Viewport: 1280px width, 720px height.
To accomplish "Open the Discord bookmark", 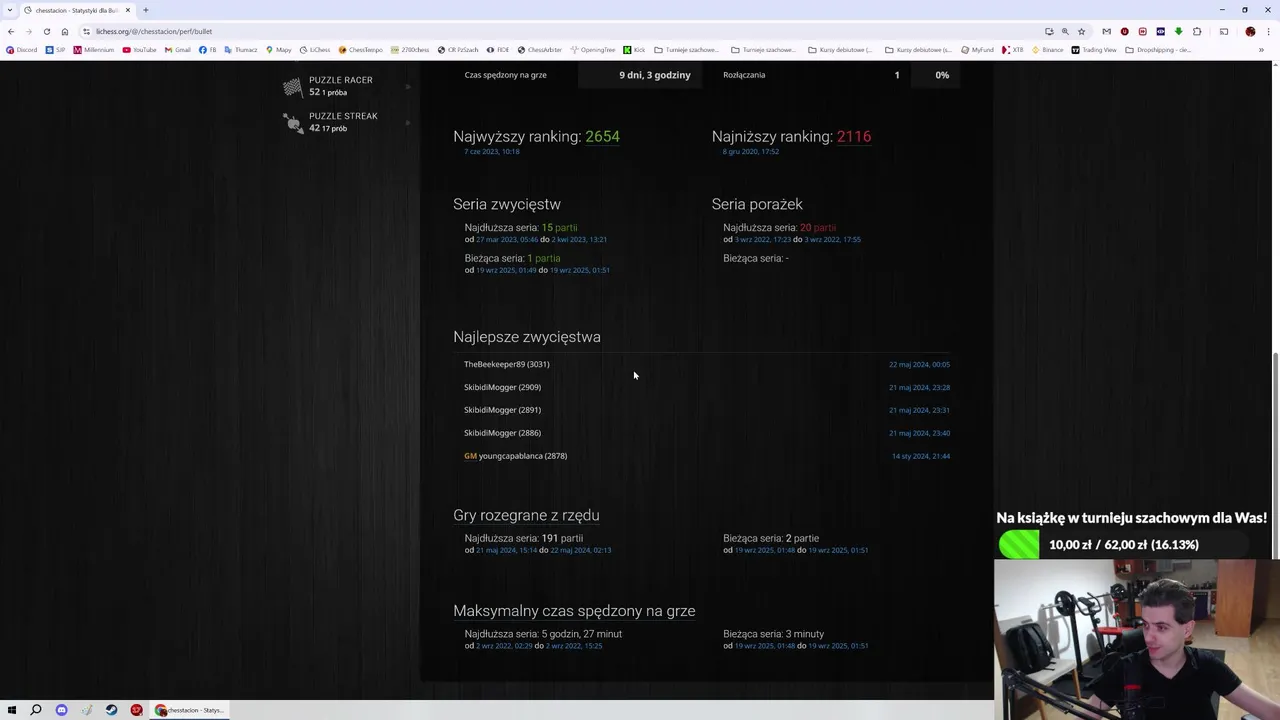I will coord(21,50).
